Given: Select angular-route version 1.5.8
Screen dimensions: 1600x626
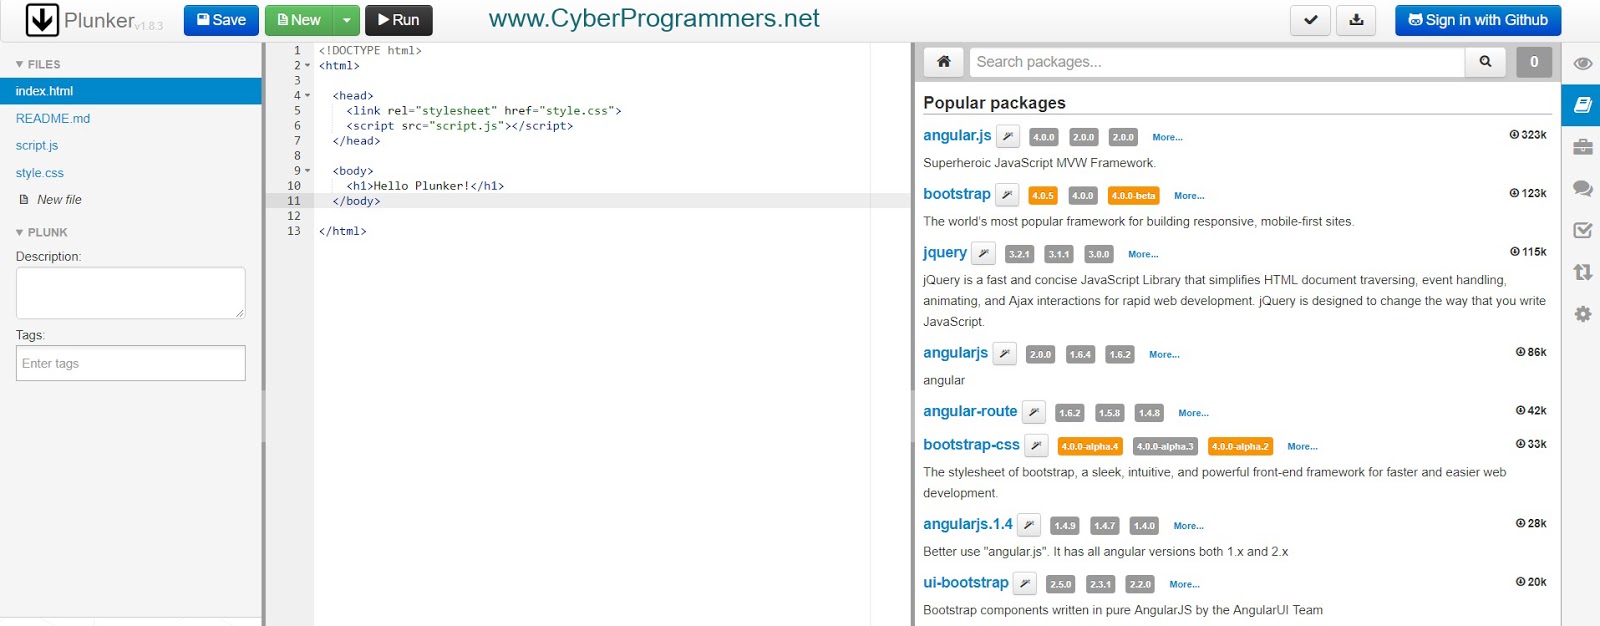Looking at the screenshot, I should pos(1109,413).
